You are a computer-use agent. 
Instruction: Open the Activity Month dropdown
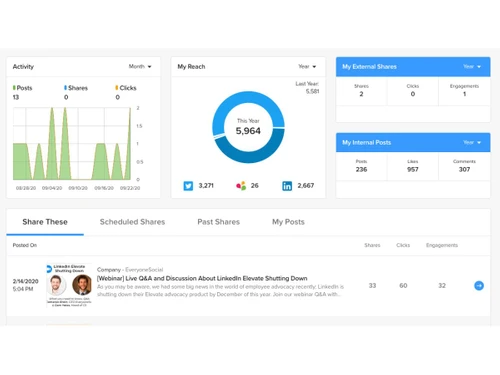(x=140, y=66)
